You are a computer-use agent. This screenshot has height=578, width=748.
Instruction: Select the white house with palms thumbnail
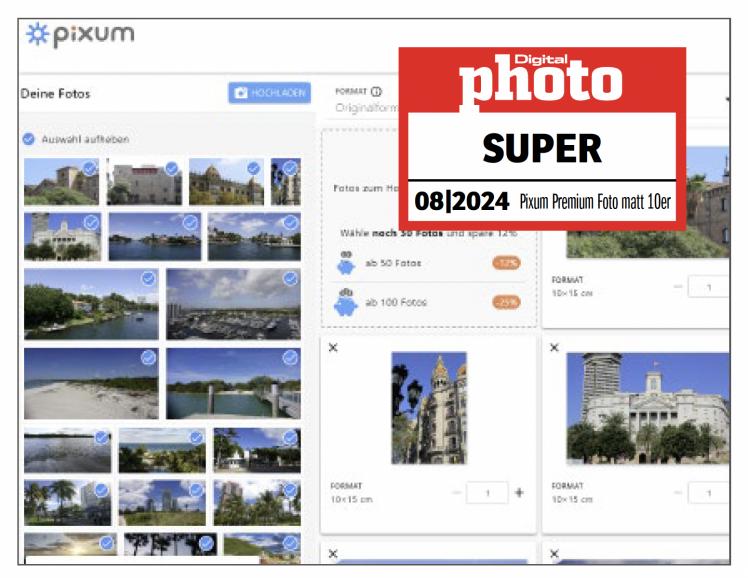coord(257,451)
